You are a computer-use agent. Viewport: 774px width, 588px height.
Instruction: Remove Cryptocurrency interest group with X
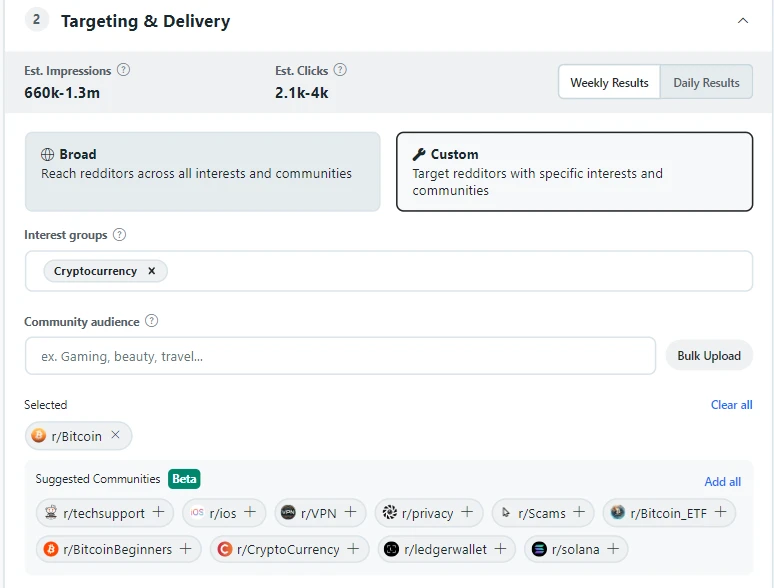tap(152, 271)
